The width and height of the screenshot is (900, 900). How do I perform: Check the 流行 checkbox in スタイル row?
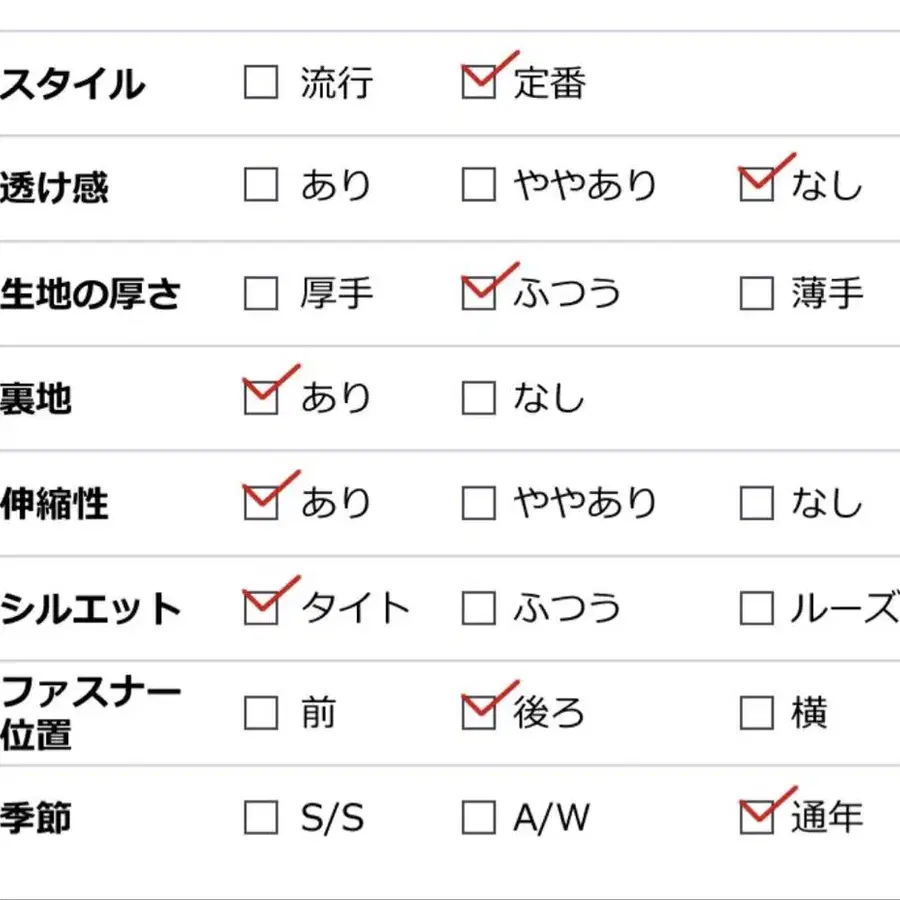point(261,82)
